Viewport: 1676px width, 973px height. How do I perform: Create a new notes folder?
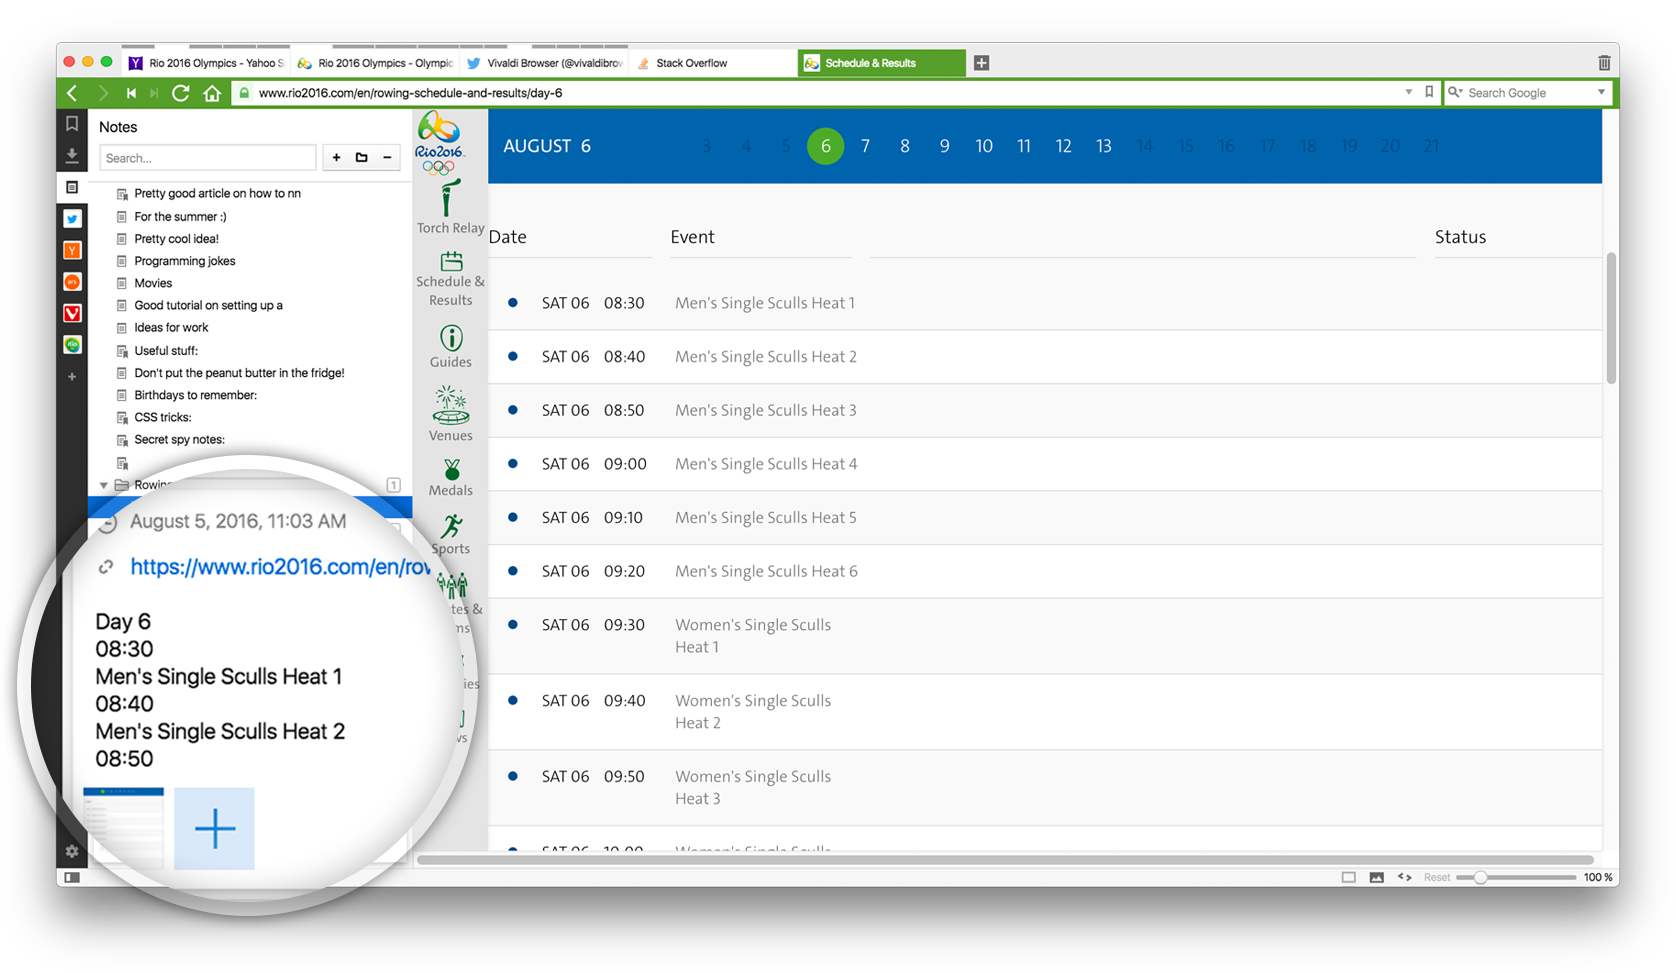click(362, 158)
